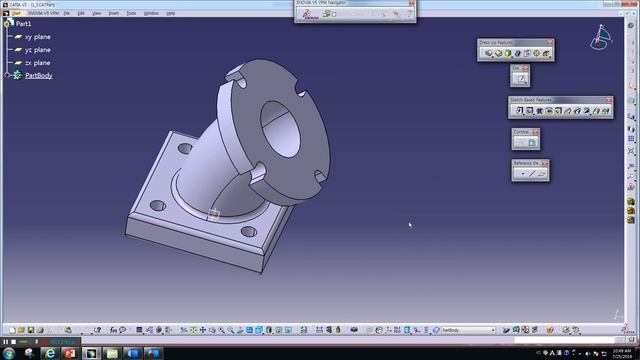Select the Slot tool
Viewport: 640px width, 360px height.
click(577, 111)
